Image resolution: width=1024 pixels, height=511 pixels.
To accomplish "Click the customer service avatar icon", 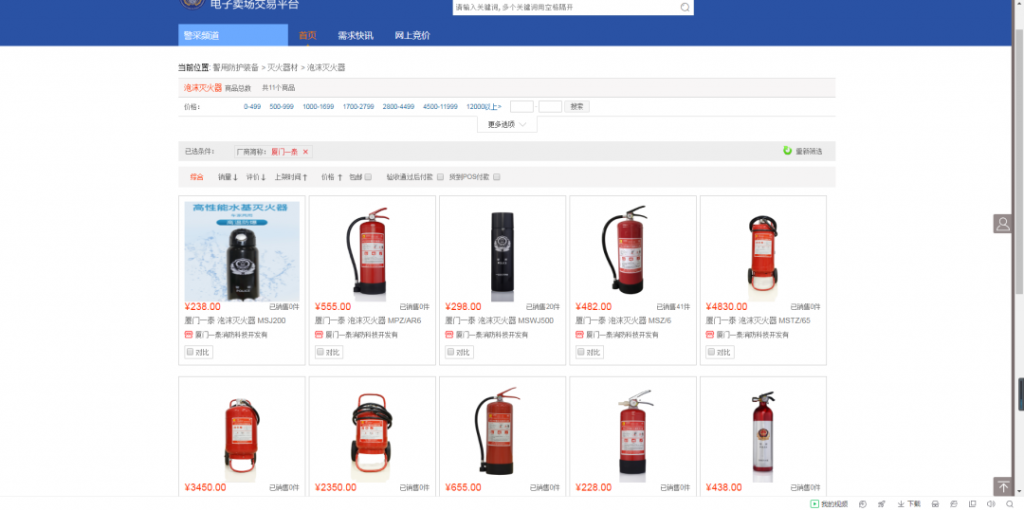I will pos(1003,223).
